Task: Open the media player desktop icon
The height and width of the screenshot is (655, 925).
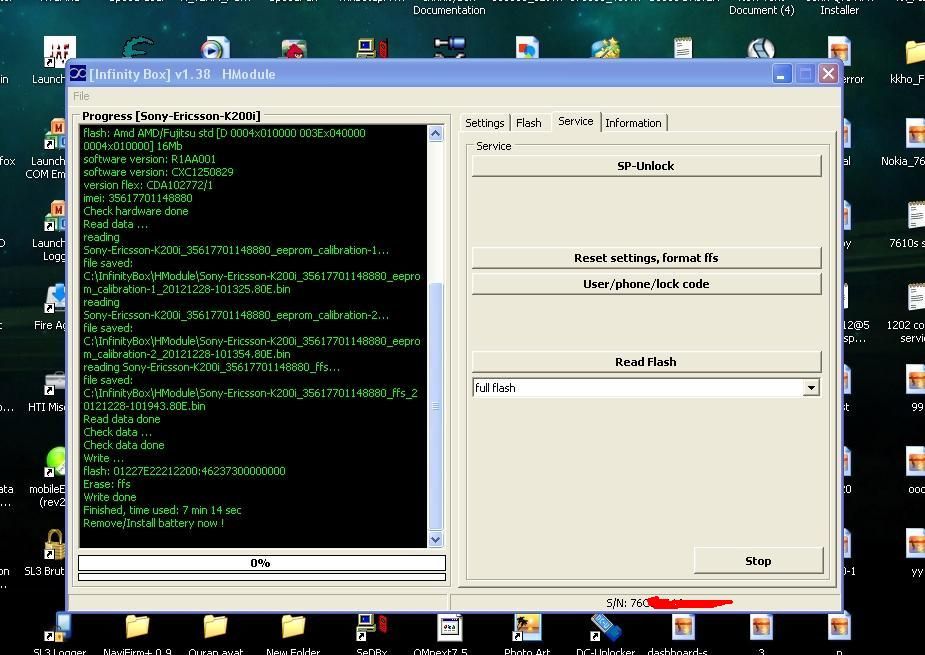Action: pyautogui.click(x=215, y=48)
